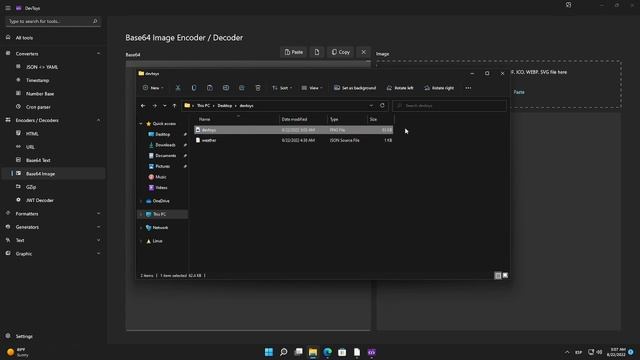Open Microsoft Edge from the taskbar
This screenshot has width=640, height=360.
click(327, 352)
